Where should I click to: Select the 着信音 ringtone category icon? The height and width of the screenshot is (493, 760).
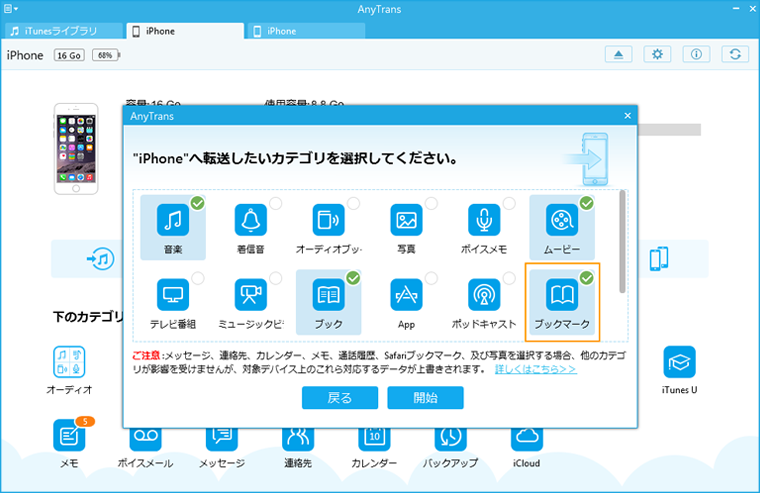point(251,220)
